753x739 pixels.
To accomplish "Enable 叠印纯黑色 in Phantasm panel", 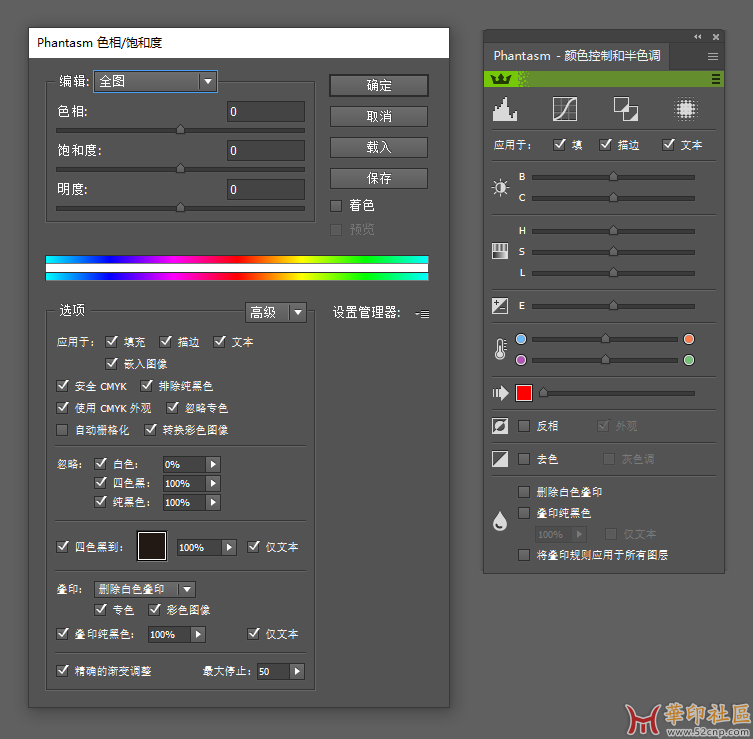I will click(524, 513).
